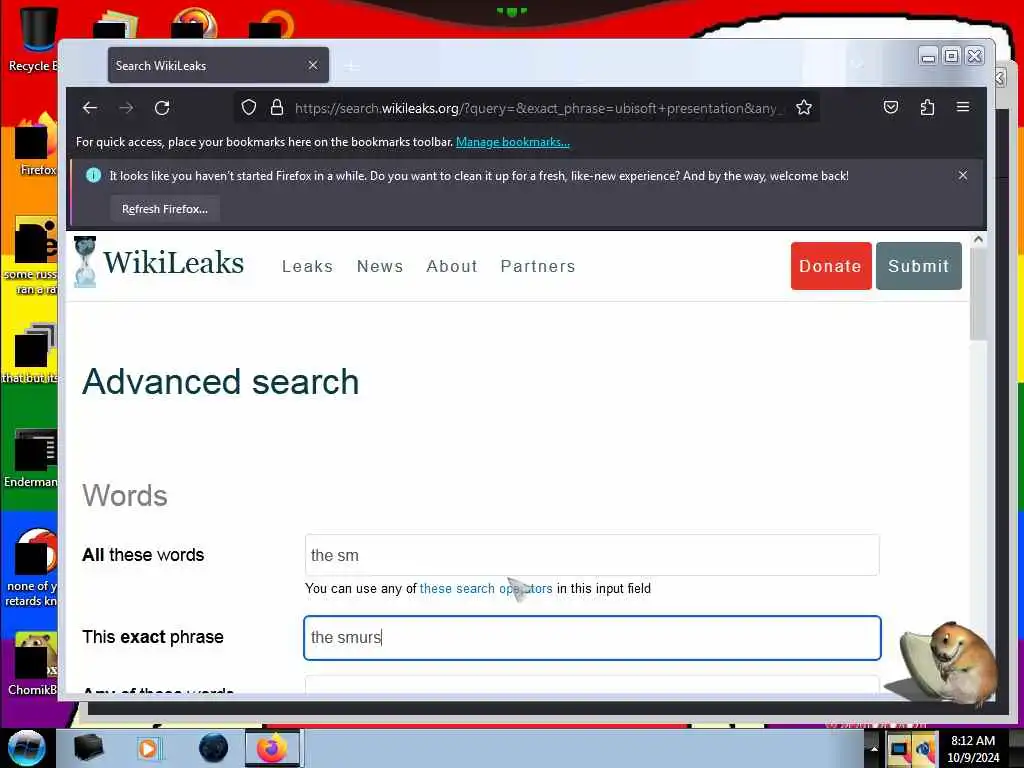This screenshot has width=1024, height=768.
Task: Open the News menu item
Action: [x=380, y=266]
